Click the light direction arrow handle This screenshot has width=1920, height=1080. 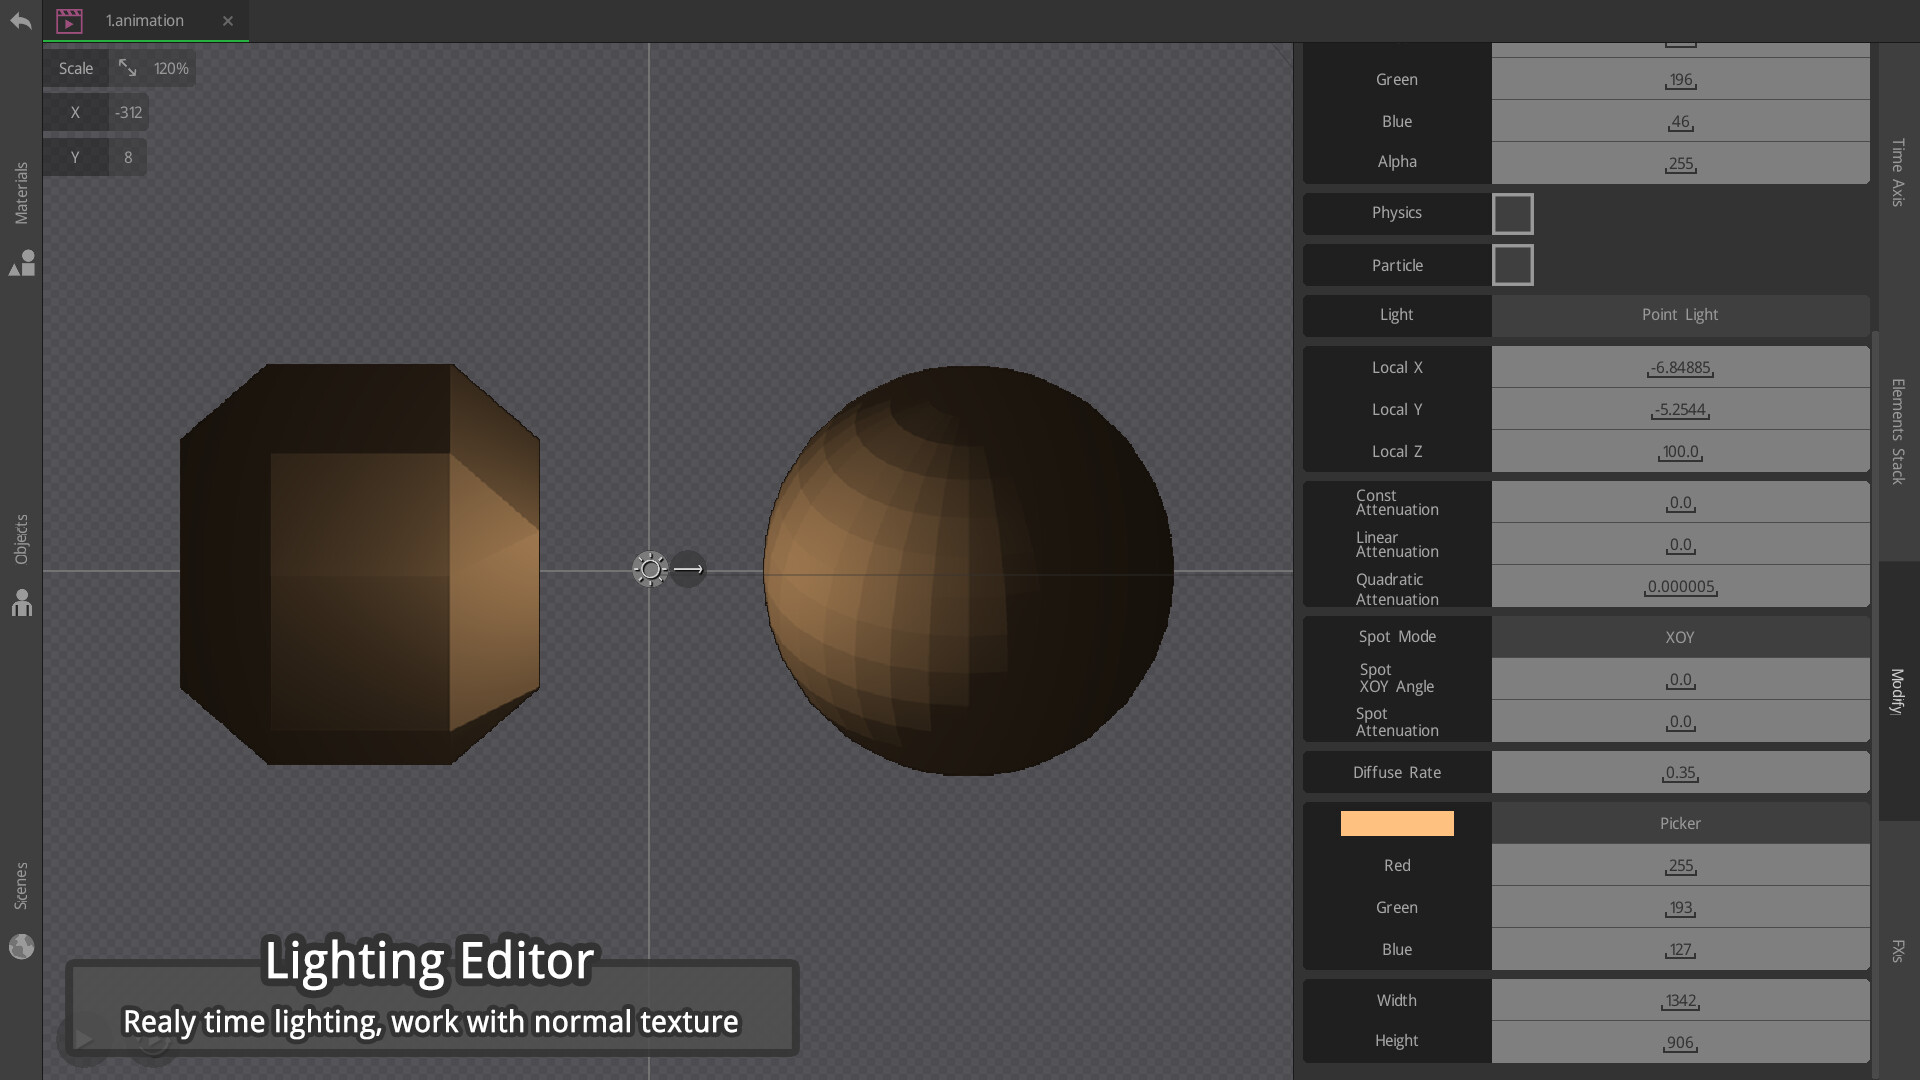tap(688, 568)
